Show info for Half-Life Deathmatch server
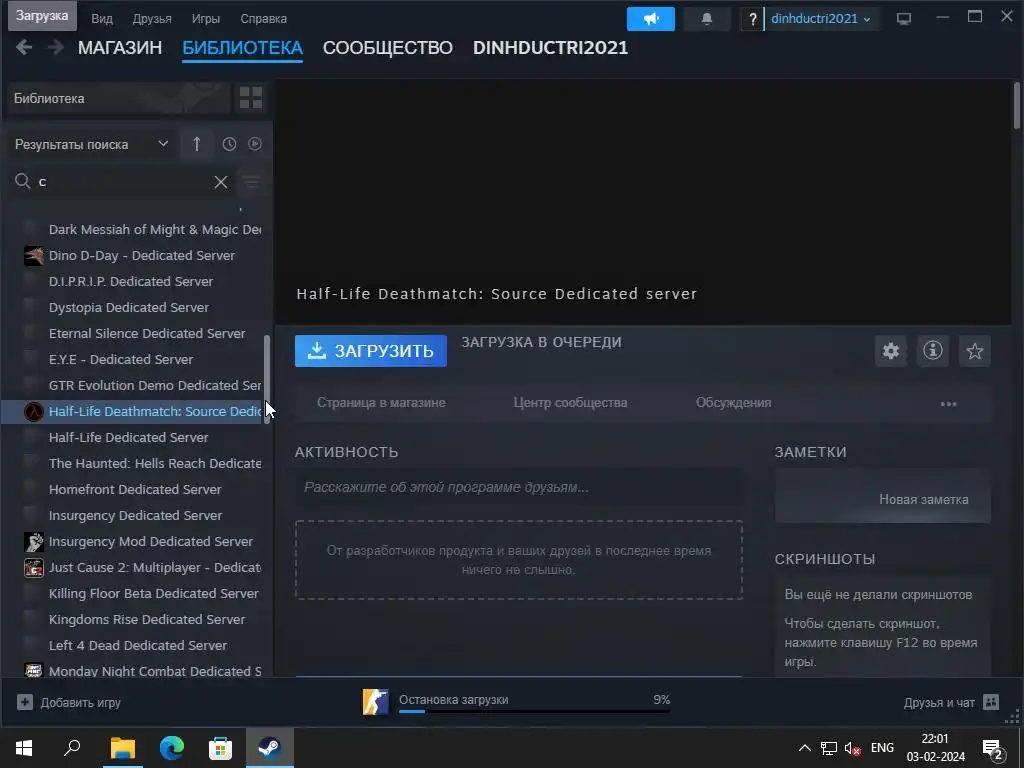Image resolution: width=1024 pixels, height=768 pixels. (933, 351)
